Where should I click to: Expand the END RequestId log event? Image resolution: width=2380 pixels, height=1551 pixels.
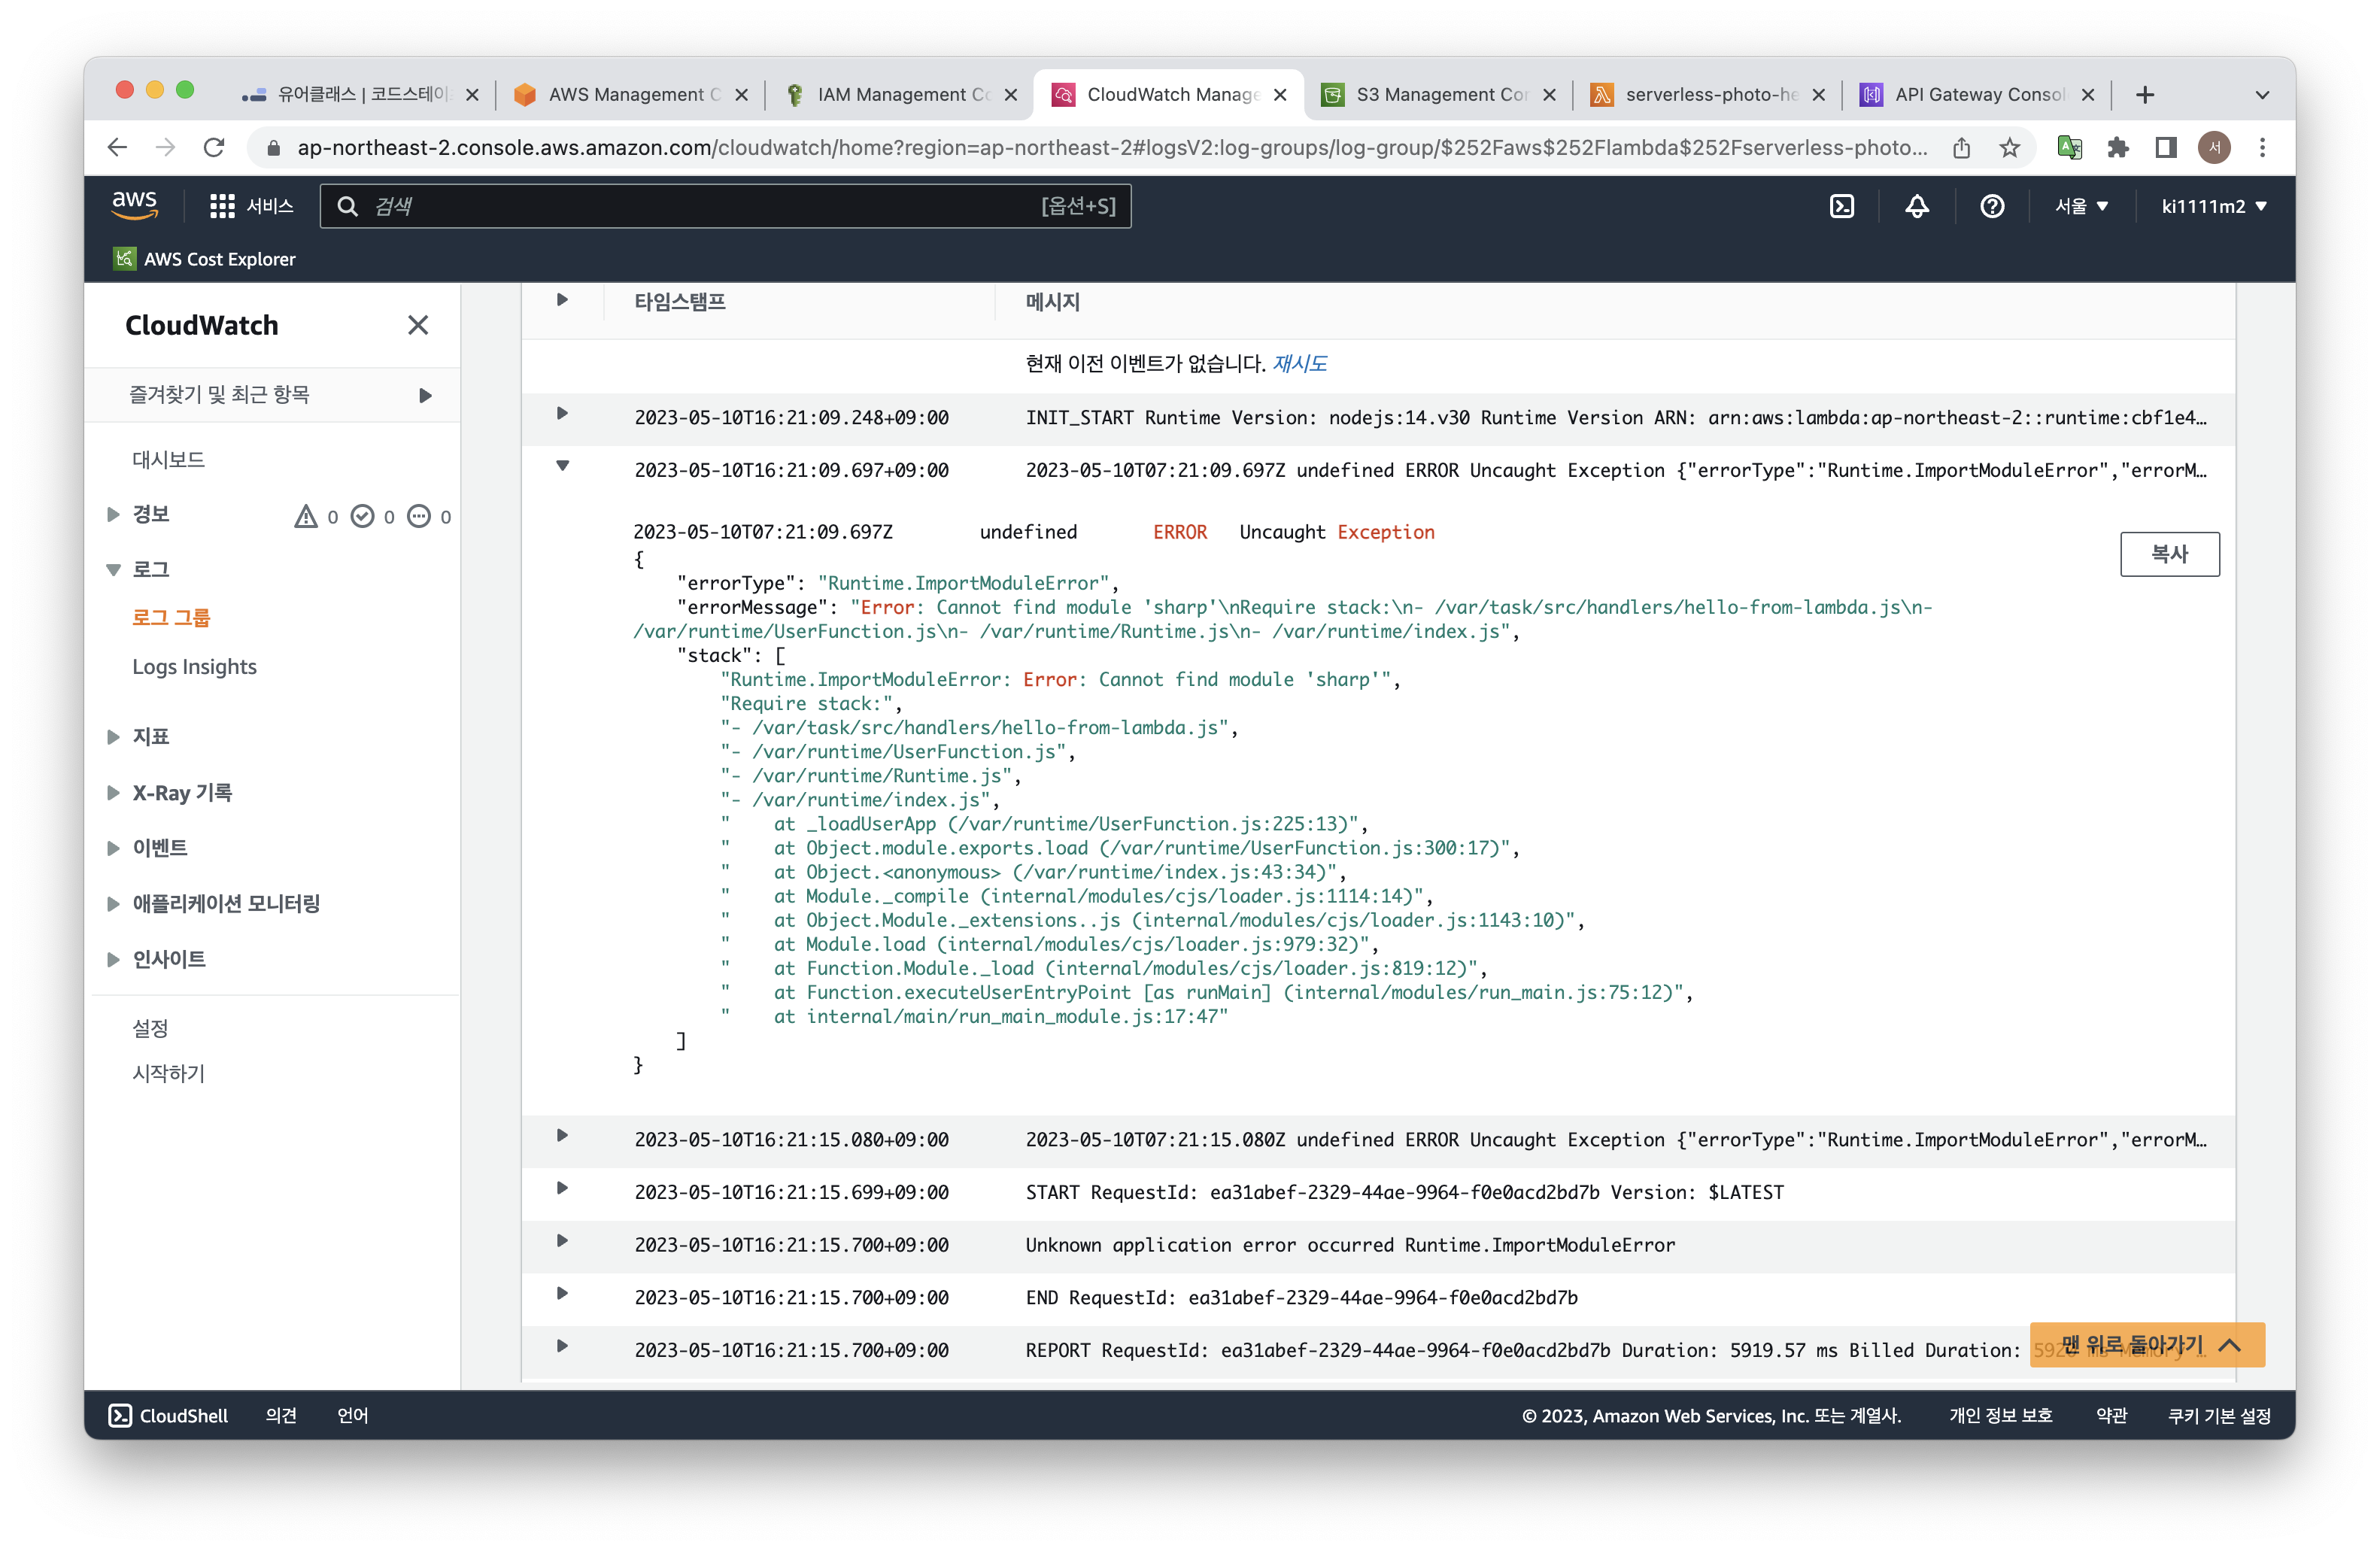coord(562,1293)
